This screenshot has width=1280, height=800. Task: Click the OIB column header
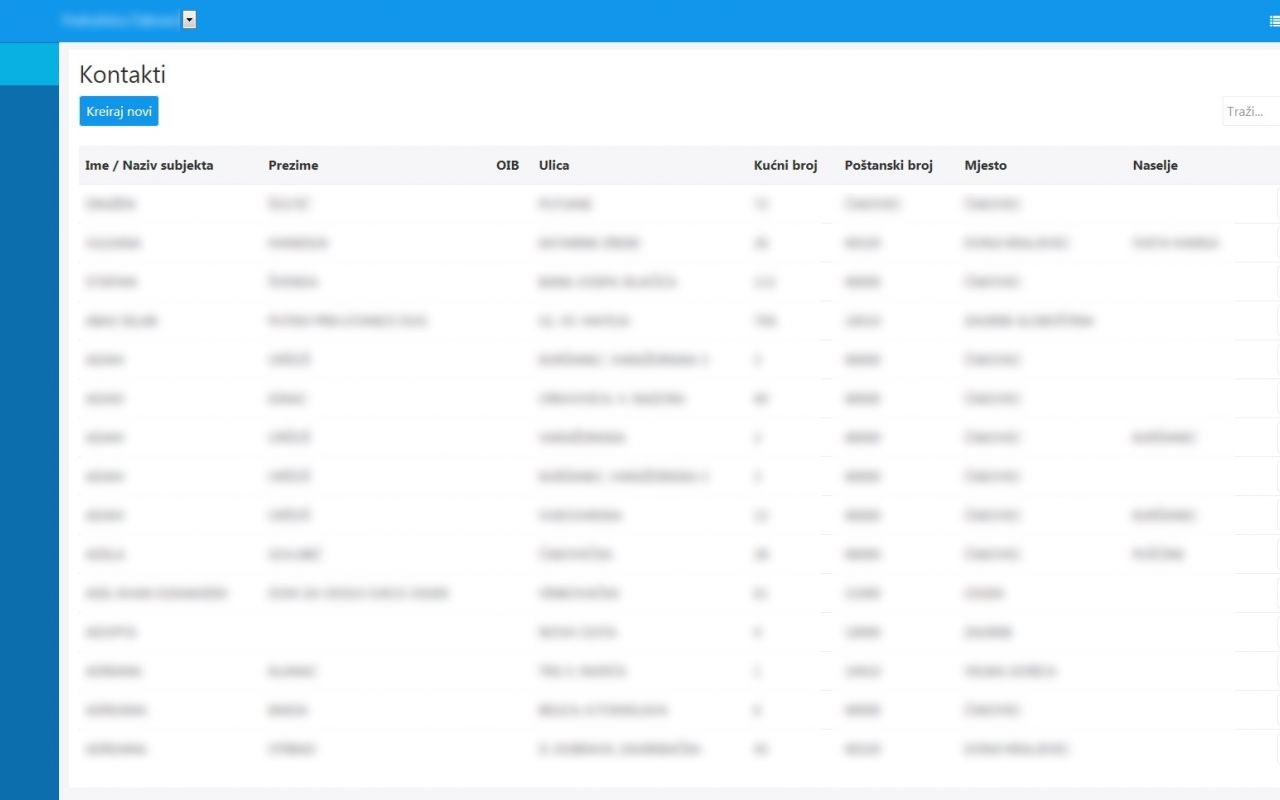coord(507,165)
